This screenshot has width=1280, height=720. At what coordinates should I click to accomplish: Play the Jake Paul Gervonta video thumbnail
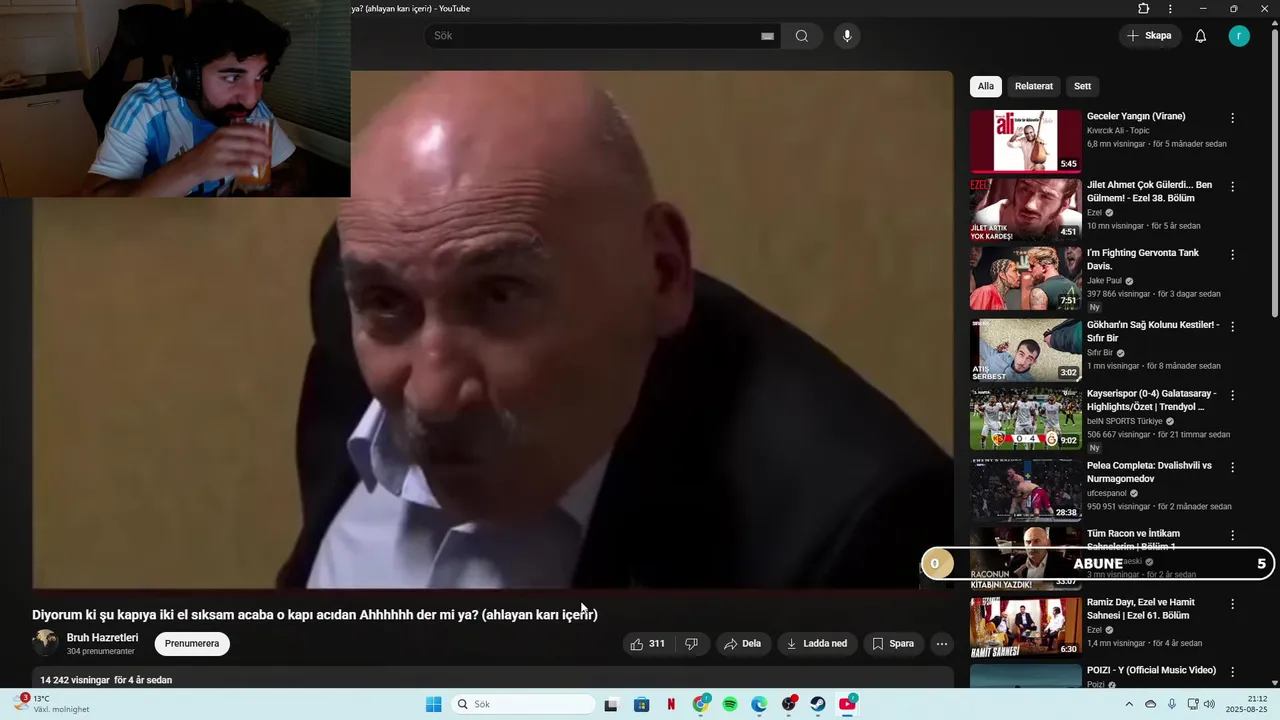coord(1026,278)
